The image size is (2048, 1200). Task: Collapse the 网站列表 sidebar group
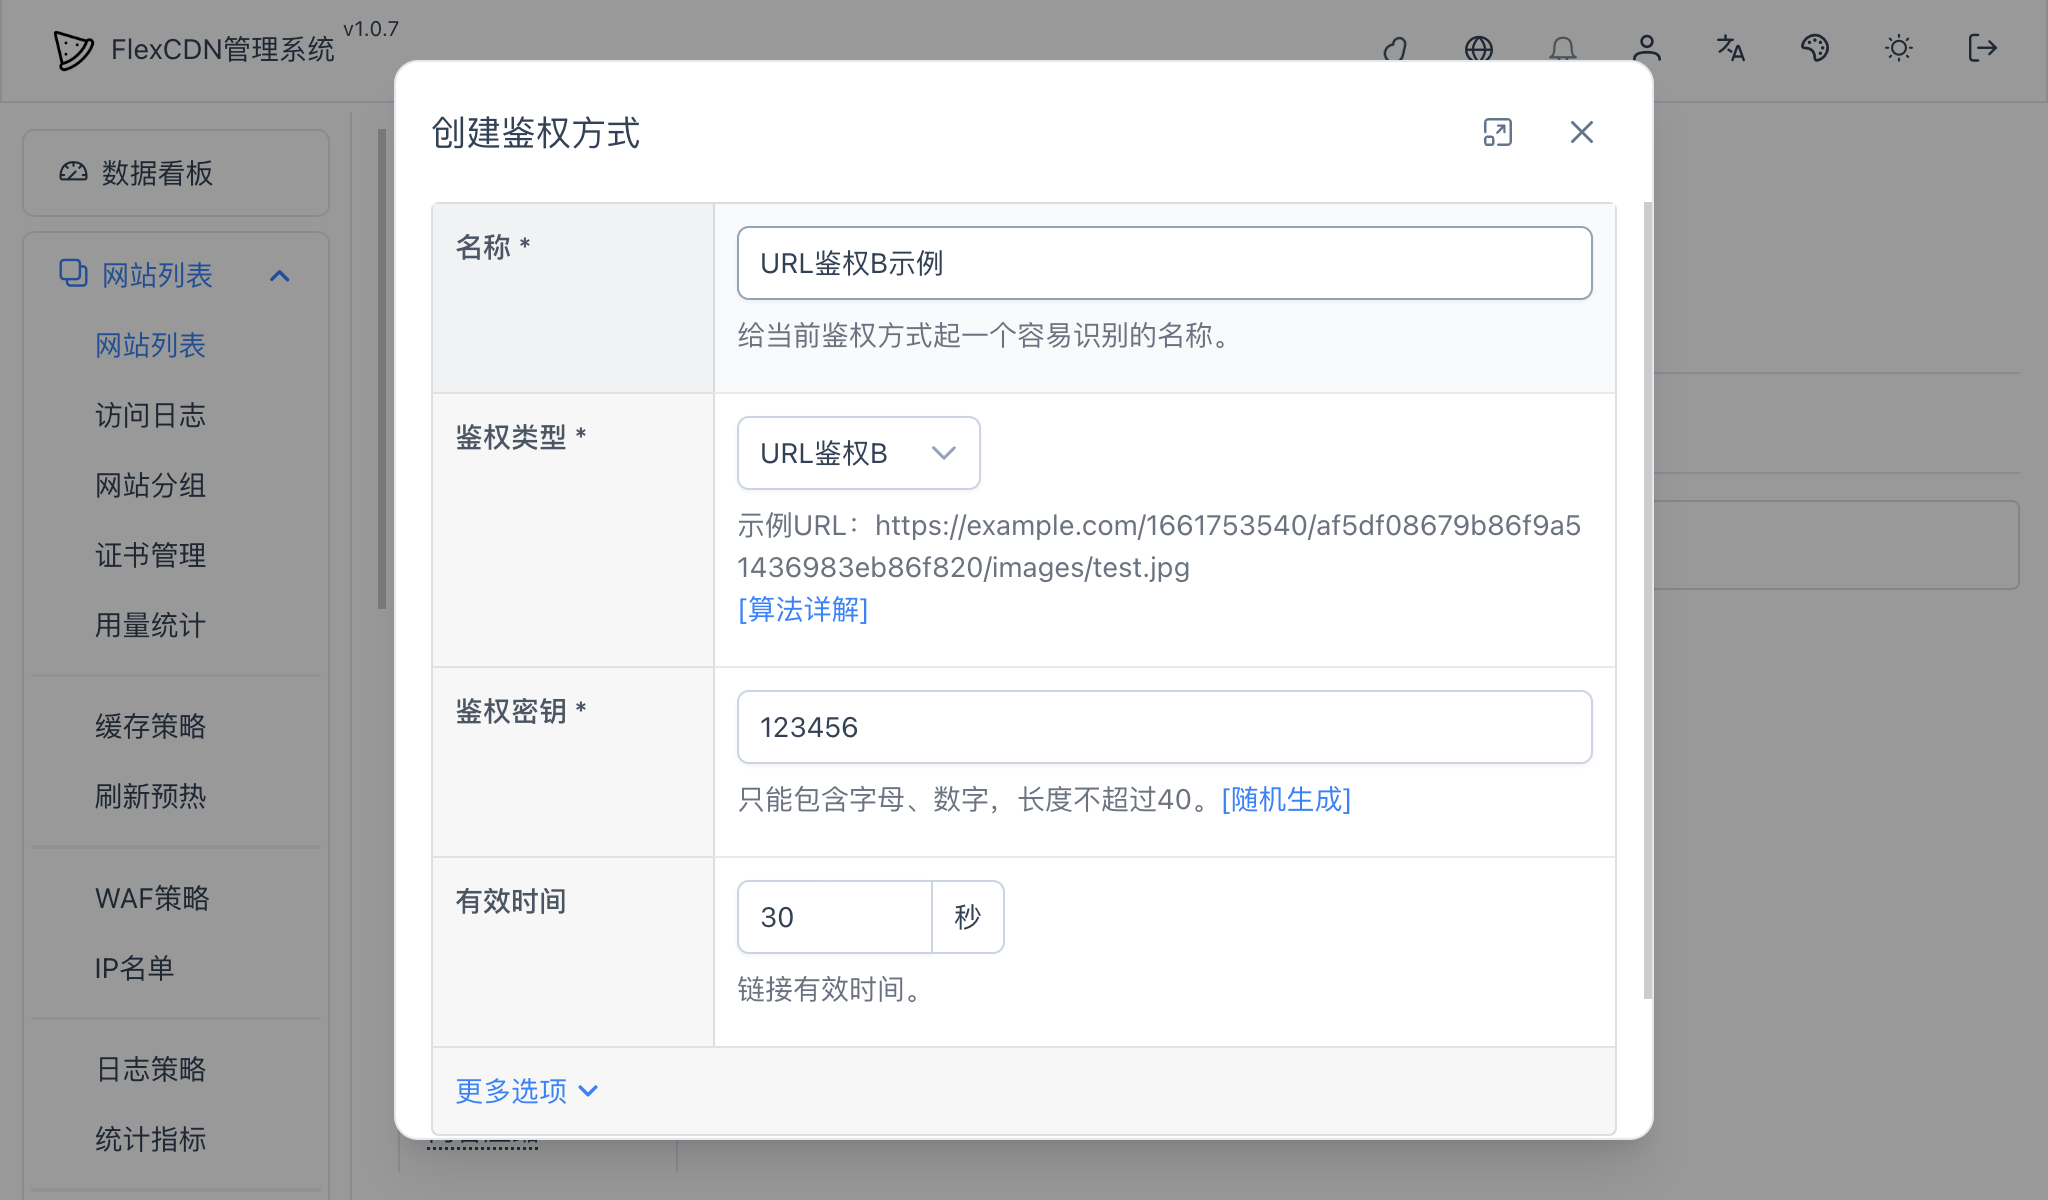tap(281, 275)
